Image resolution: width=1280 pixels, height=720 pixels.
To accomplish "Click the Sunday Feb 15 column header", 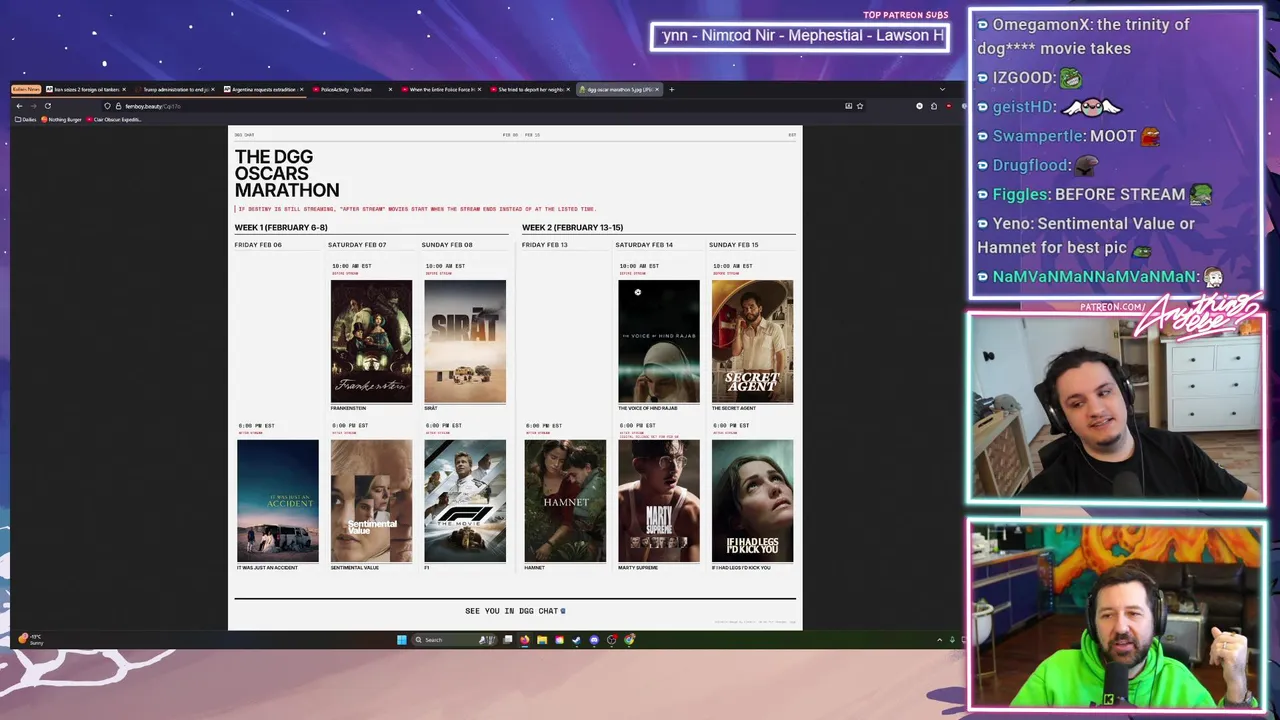I will click(733, 245).
